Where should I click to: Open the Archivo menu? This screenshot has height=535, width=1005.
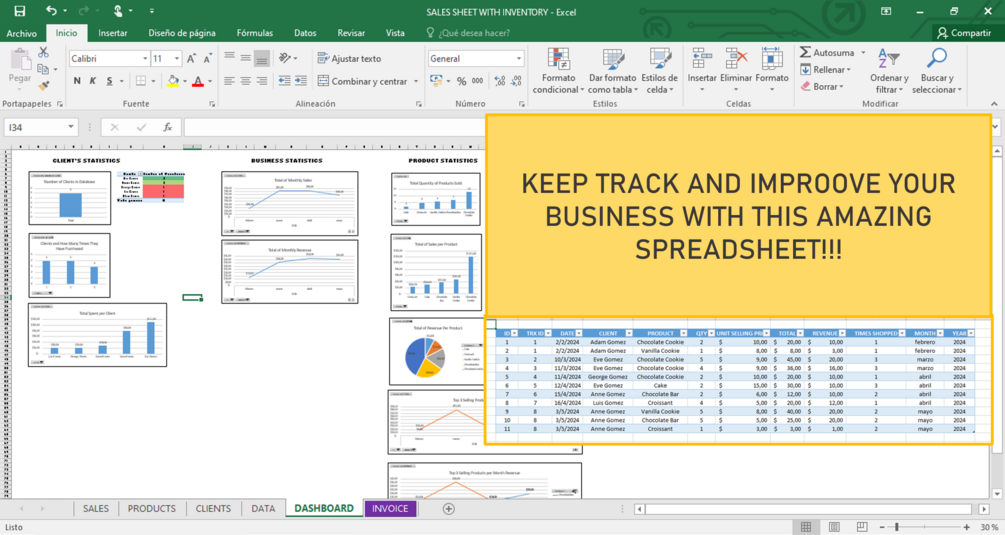(22, 33)
